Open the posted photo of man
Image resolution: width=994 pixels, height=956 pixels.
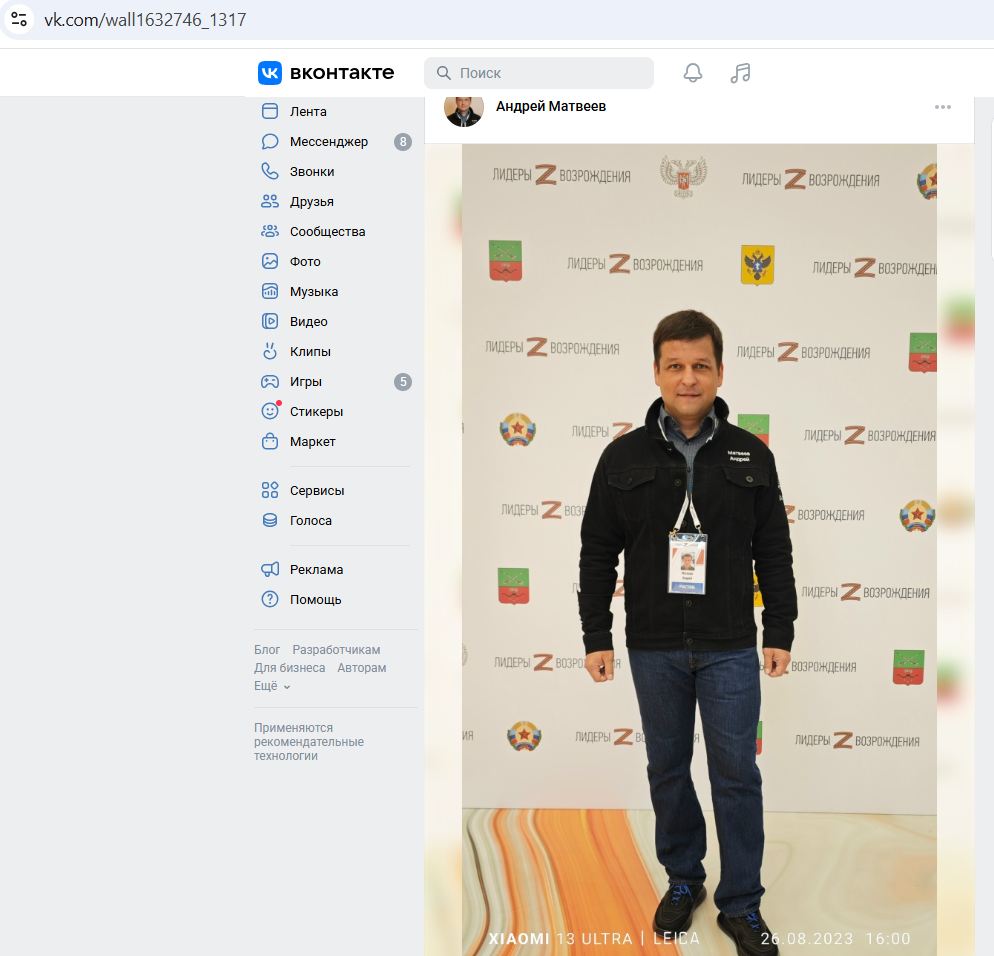(x=698, y=548)
